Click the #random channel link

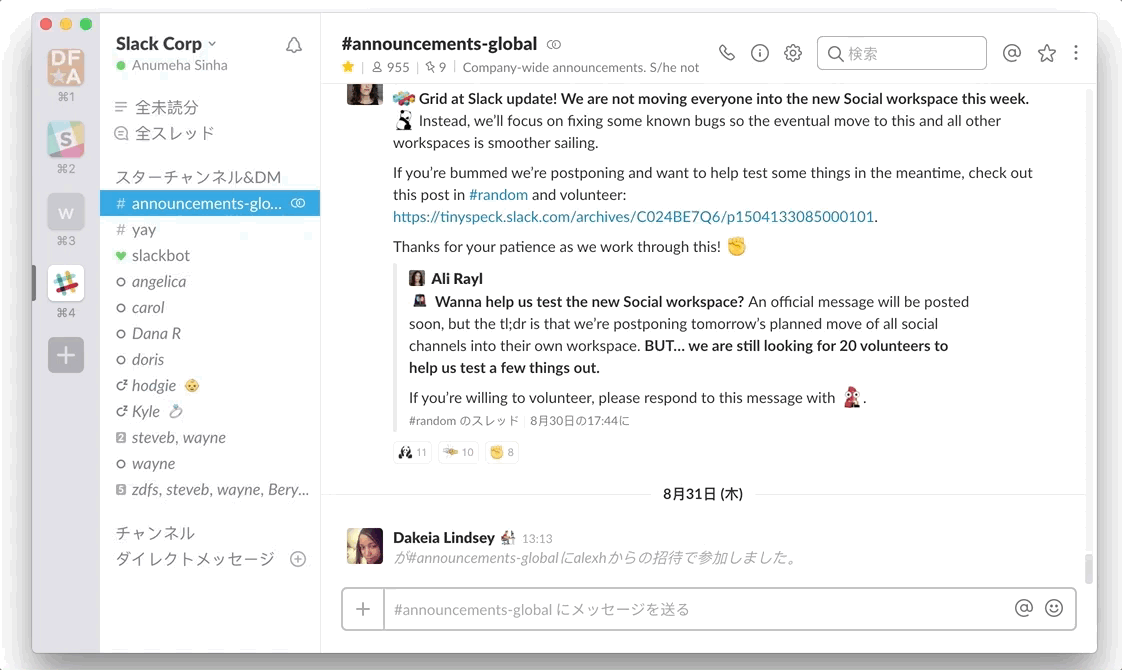pos(499,195)
